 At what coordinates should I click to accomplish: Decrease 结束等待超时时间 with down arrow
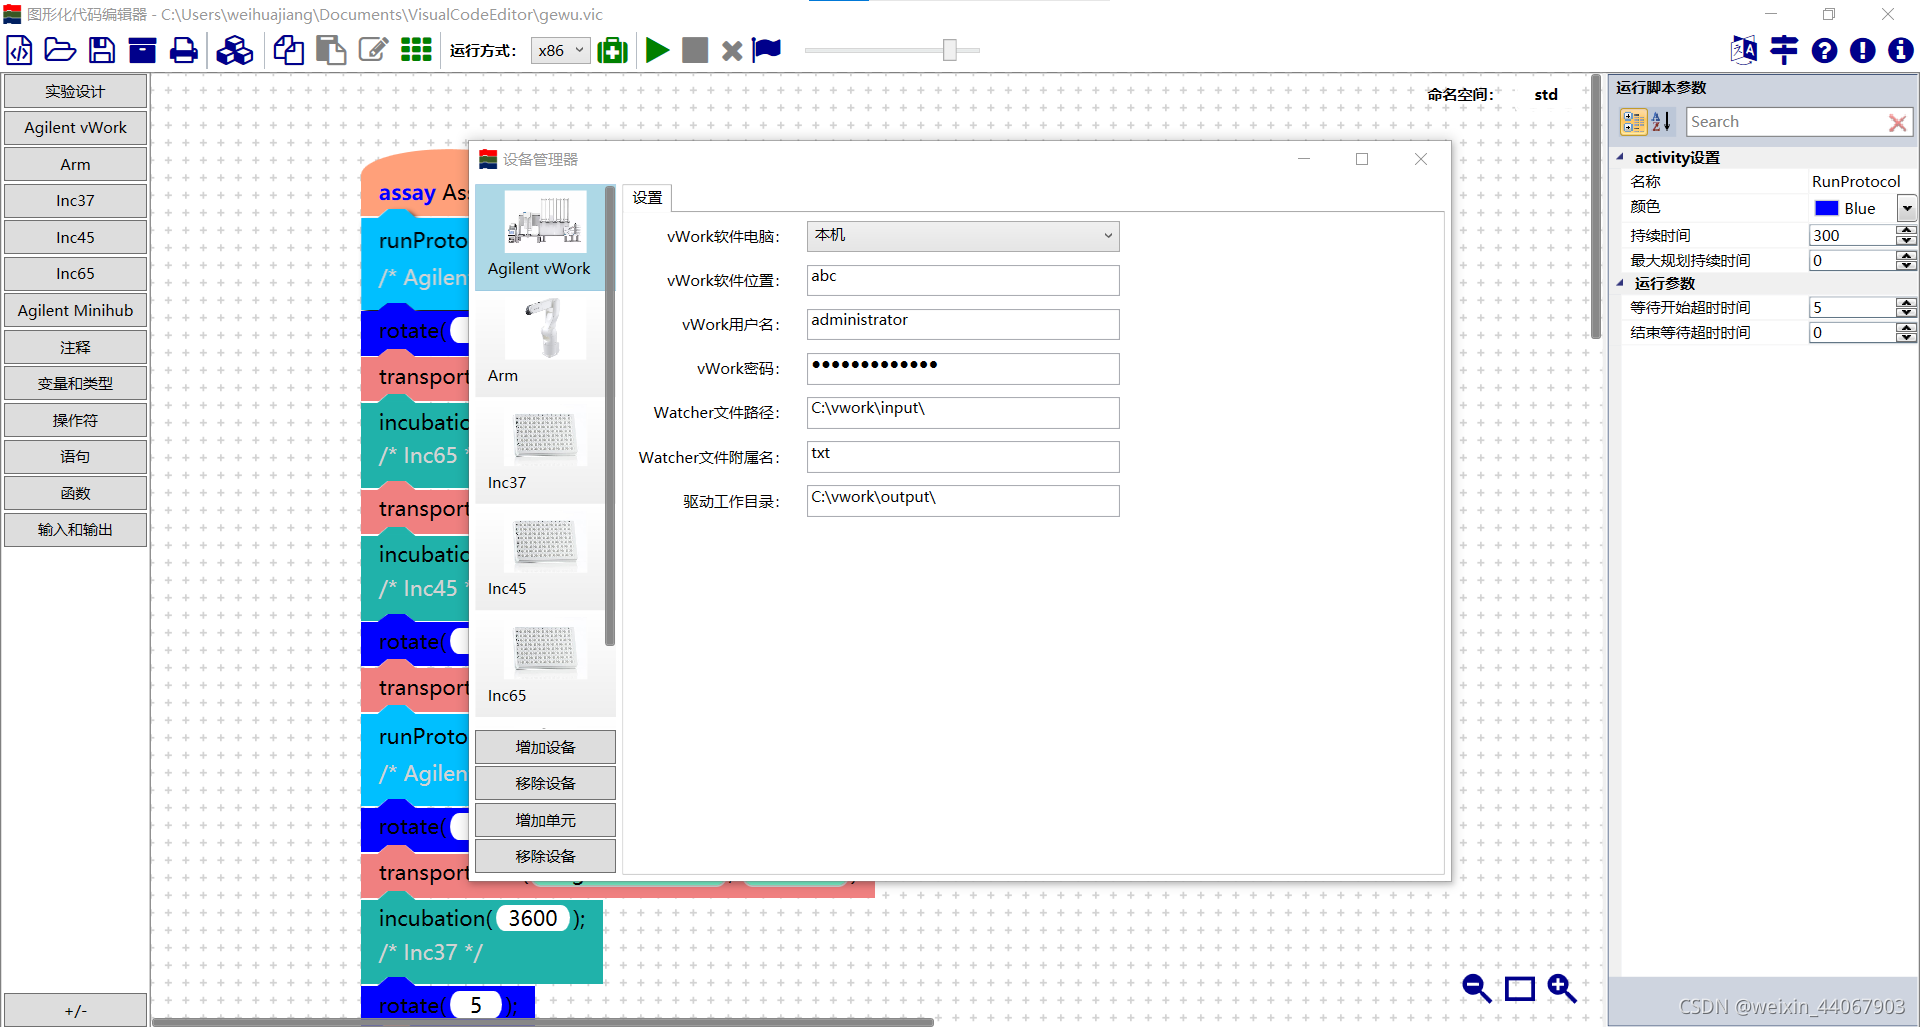(x=1907, y=338)
